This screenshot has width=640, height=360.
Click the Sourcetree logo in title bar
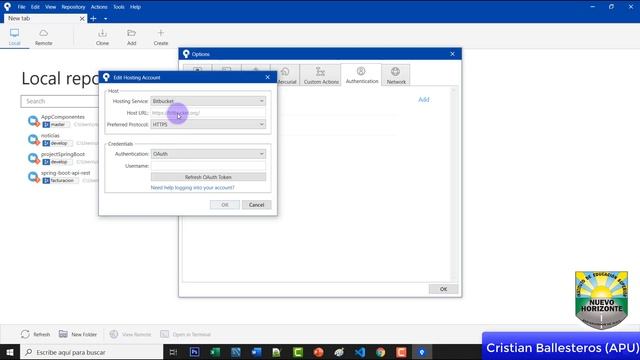(x=7, y=7)
